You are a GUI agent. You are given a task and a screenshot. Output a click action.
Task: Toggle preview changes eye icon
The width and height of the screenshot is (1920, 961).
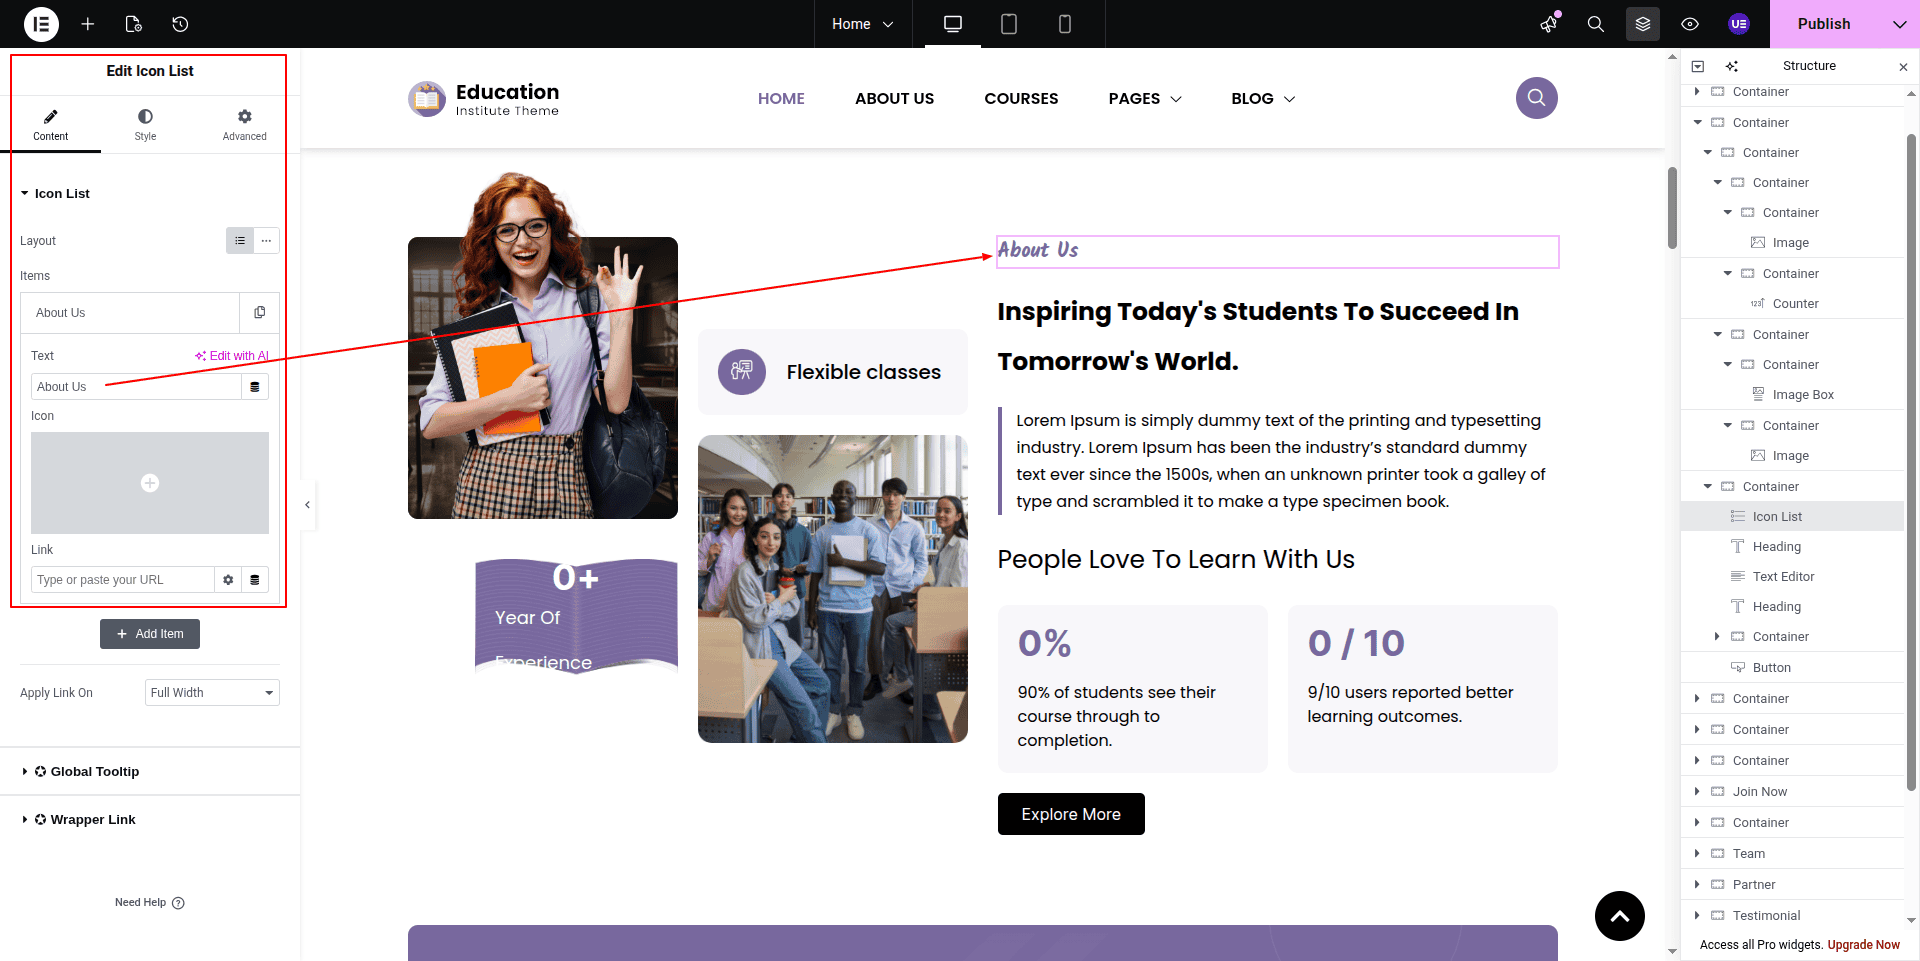[1690, 24]
